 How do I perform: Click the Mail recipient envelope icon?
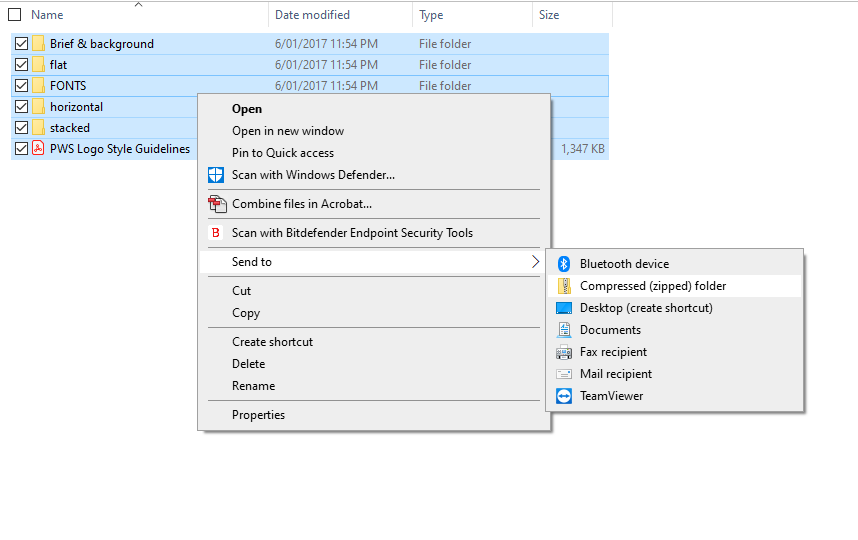tap(564, 374)
